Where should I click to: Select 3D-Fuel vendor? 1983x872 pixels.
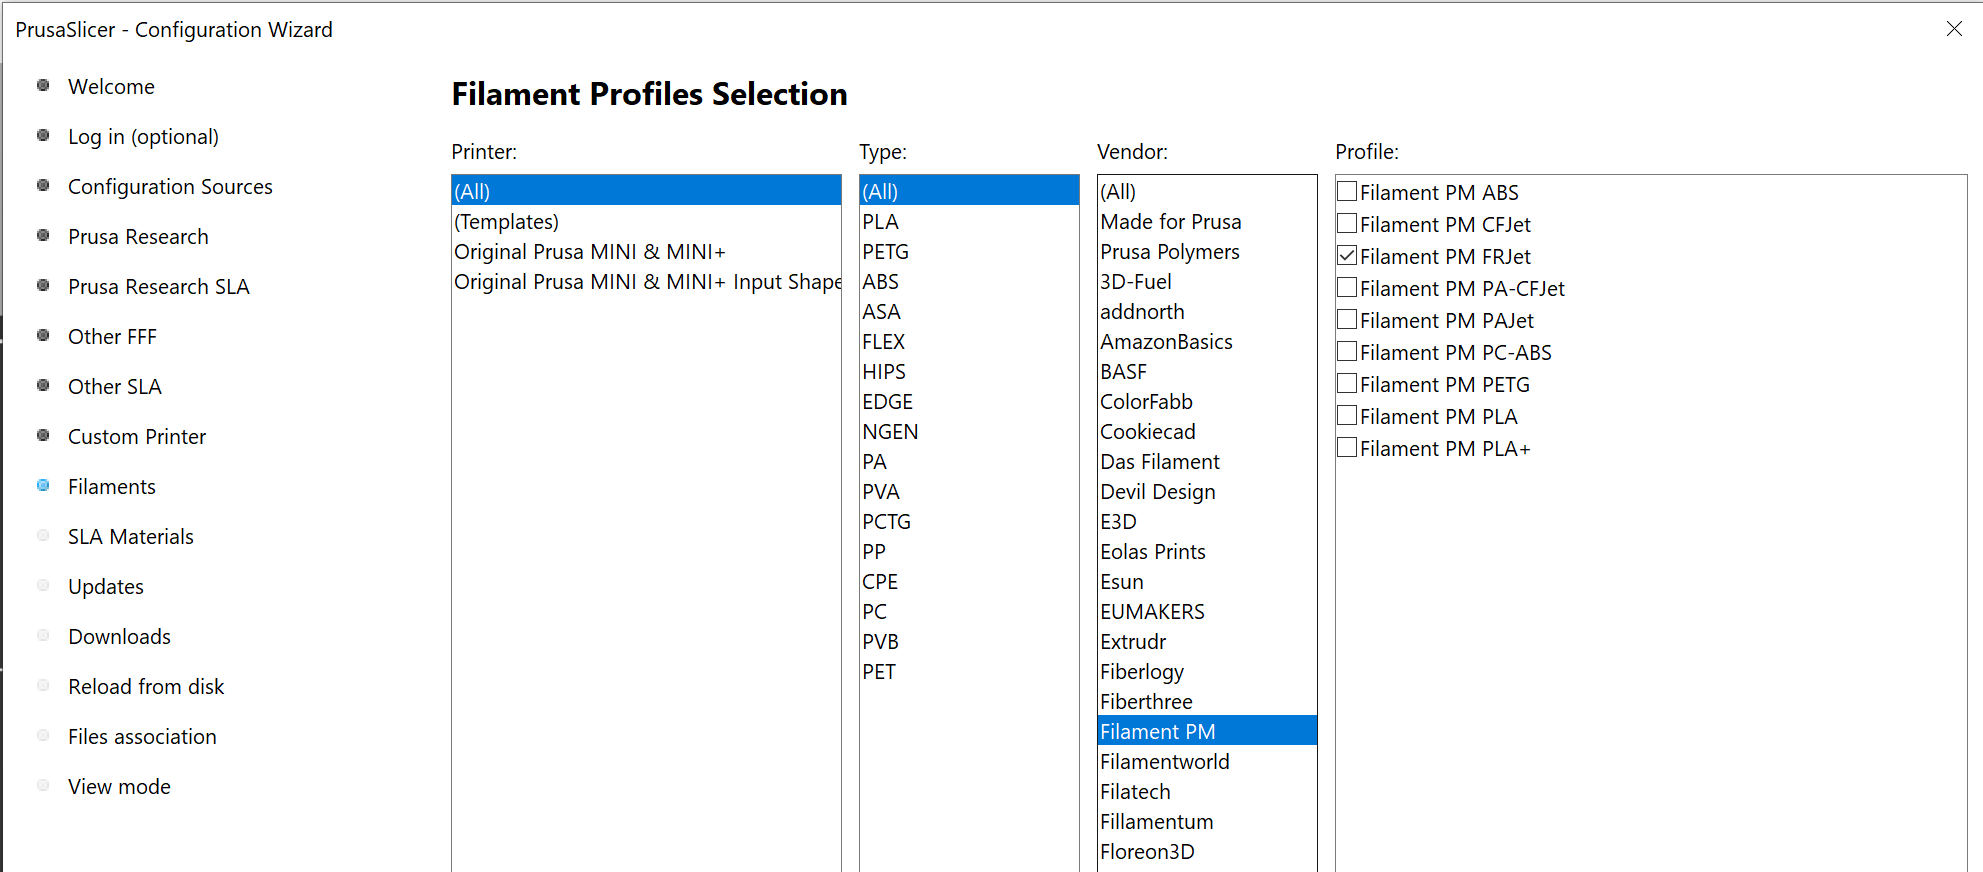point(1207,281)
